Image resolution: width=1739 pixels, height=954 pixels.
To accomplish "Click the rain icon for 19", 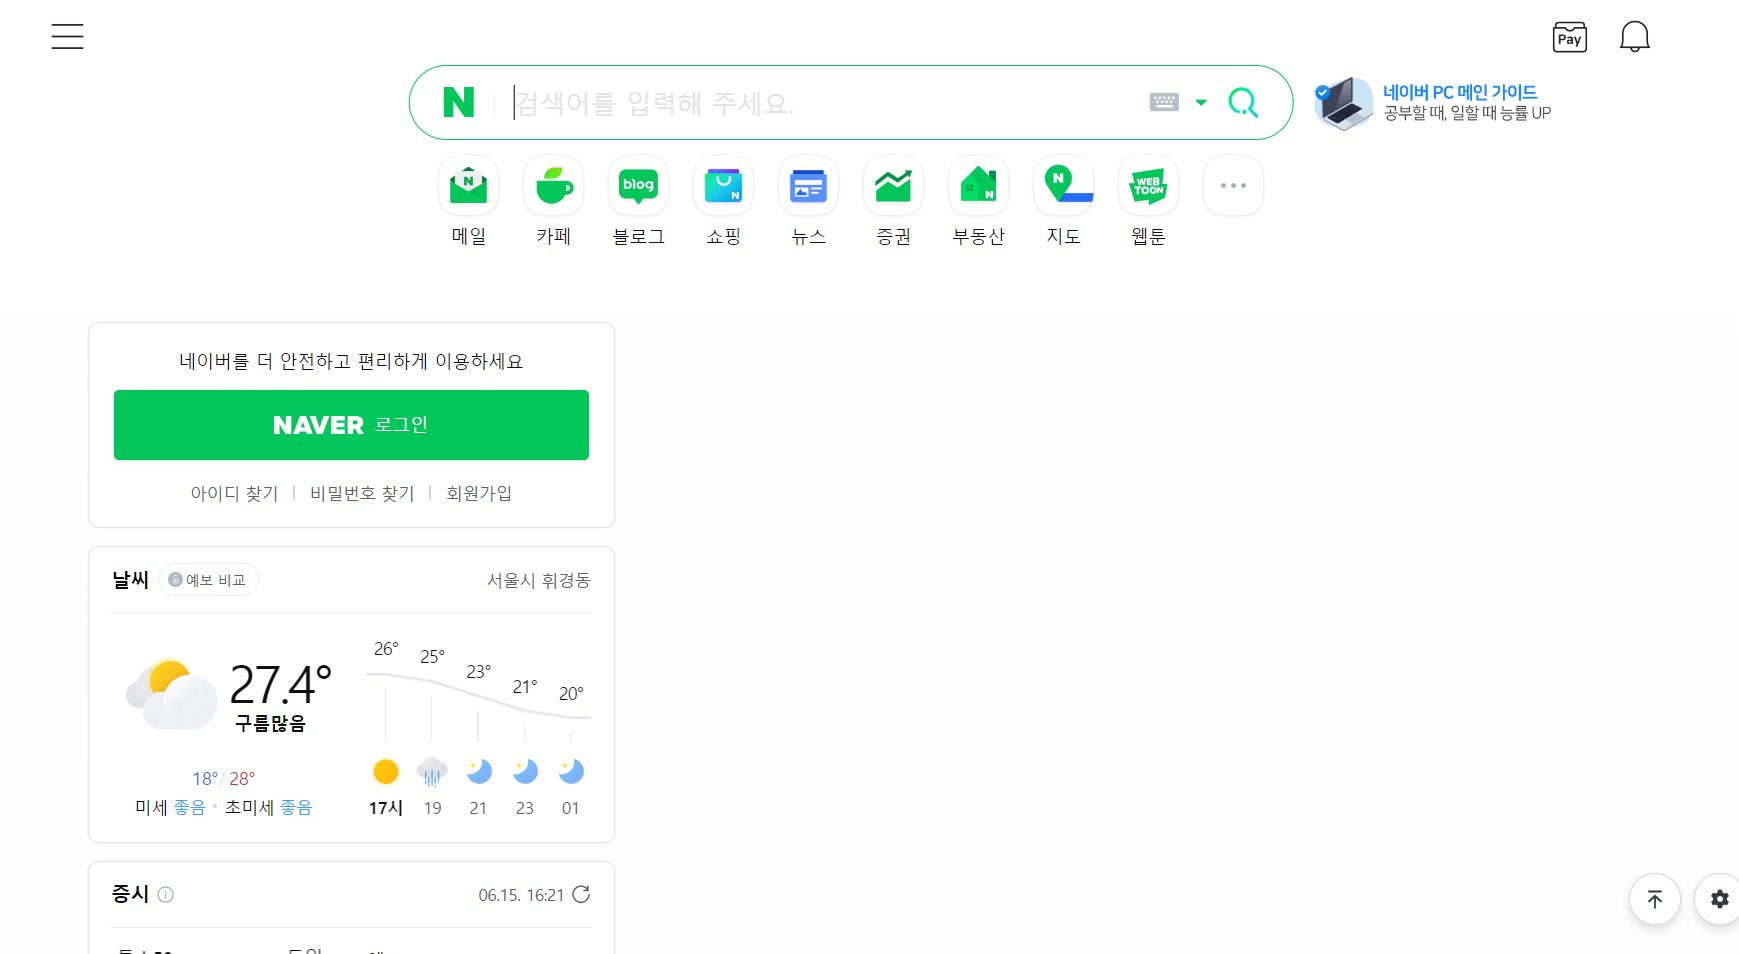I will click(x=432, y=771).
